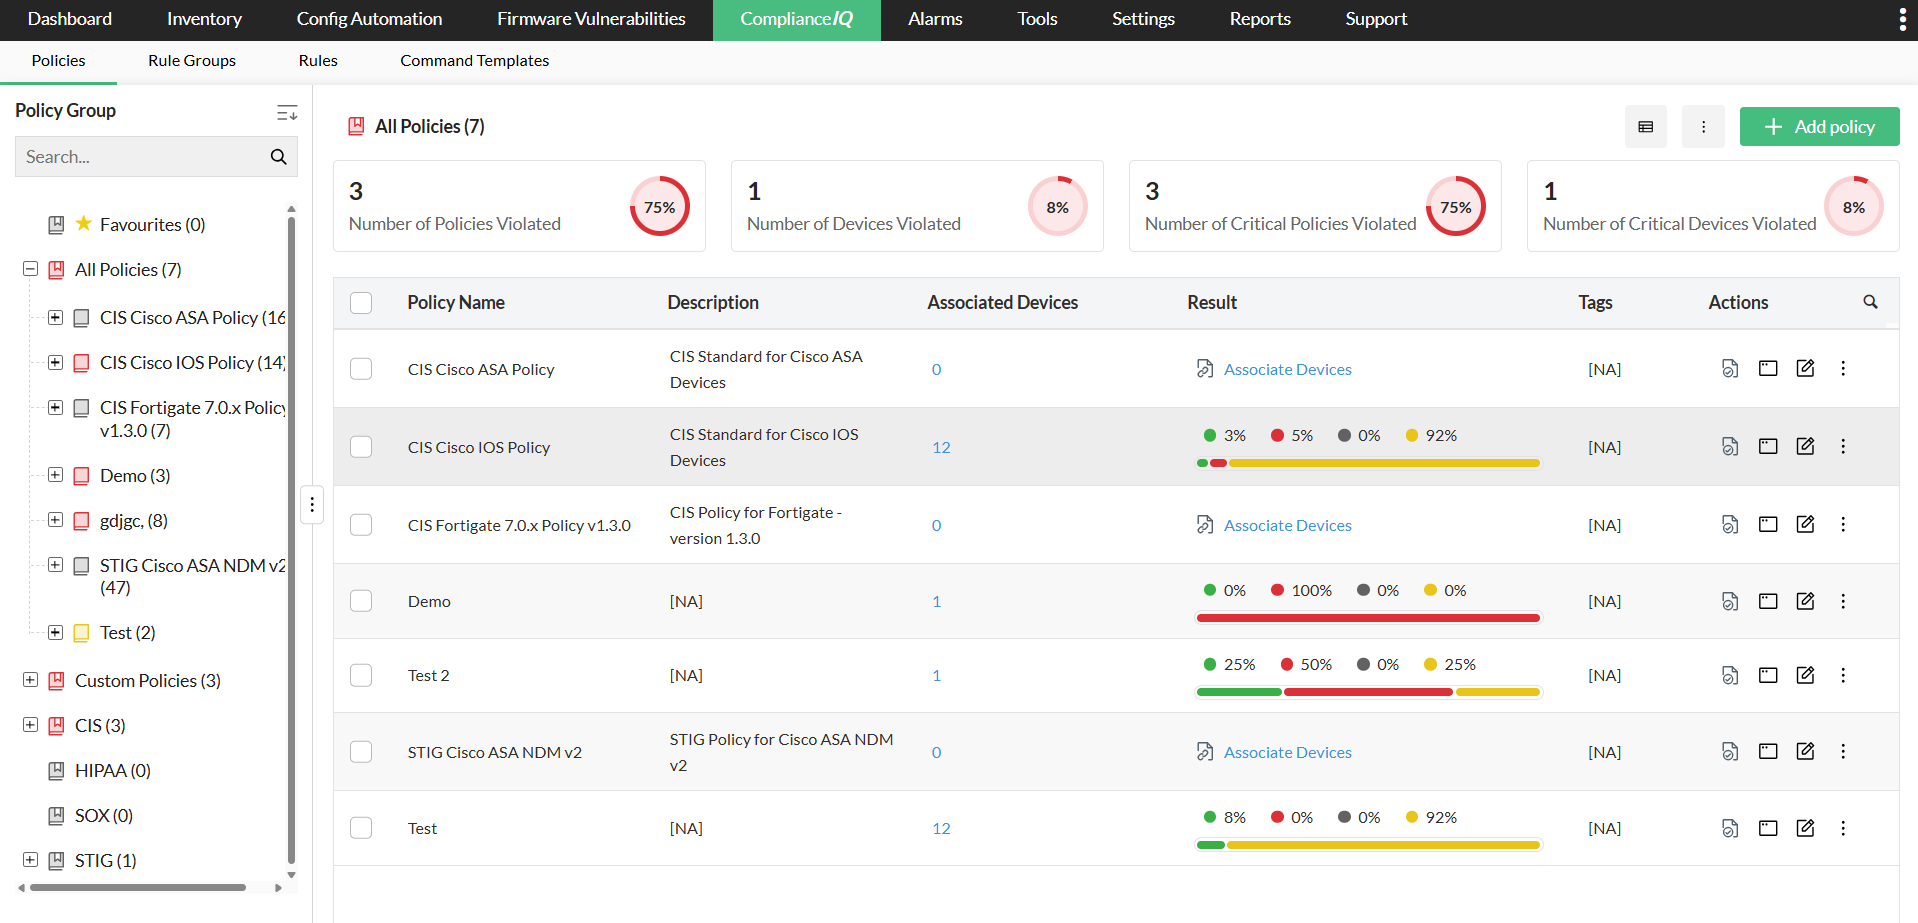Switch to the Rule Groups tab
The width and height of the screenshot is (1918, 923).
pyautogui.click(x=192, y=61)
